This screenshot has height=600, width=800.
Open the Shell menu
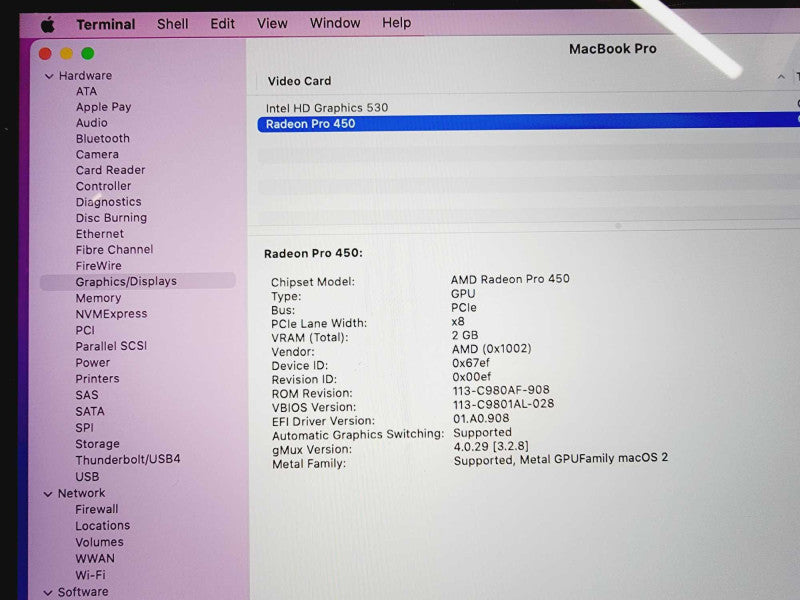[x=172, y=24]
